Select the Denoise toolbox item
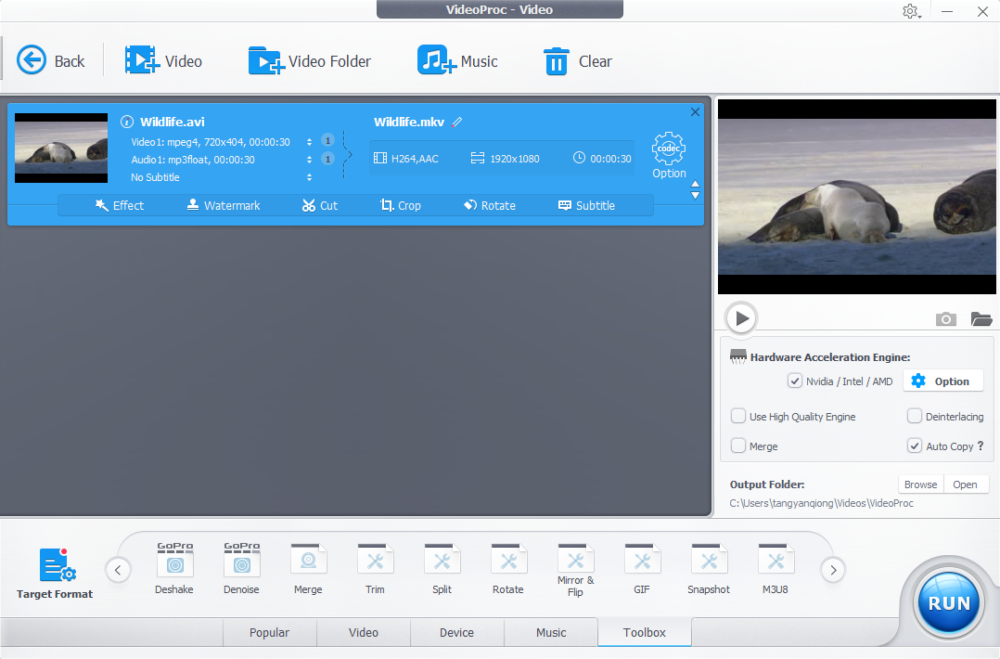Screen dimensions: 1000x659 [241, 568]
